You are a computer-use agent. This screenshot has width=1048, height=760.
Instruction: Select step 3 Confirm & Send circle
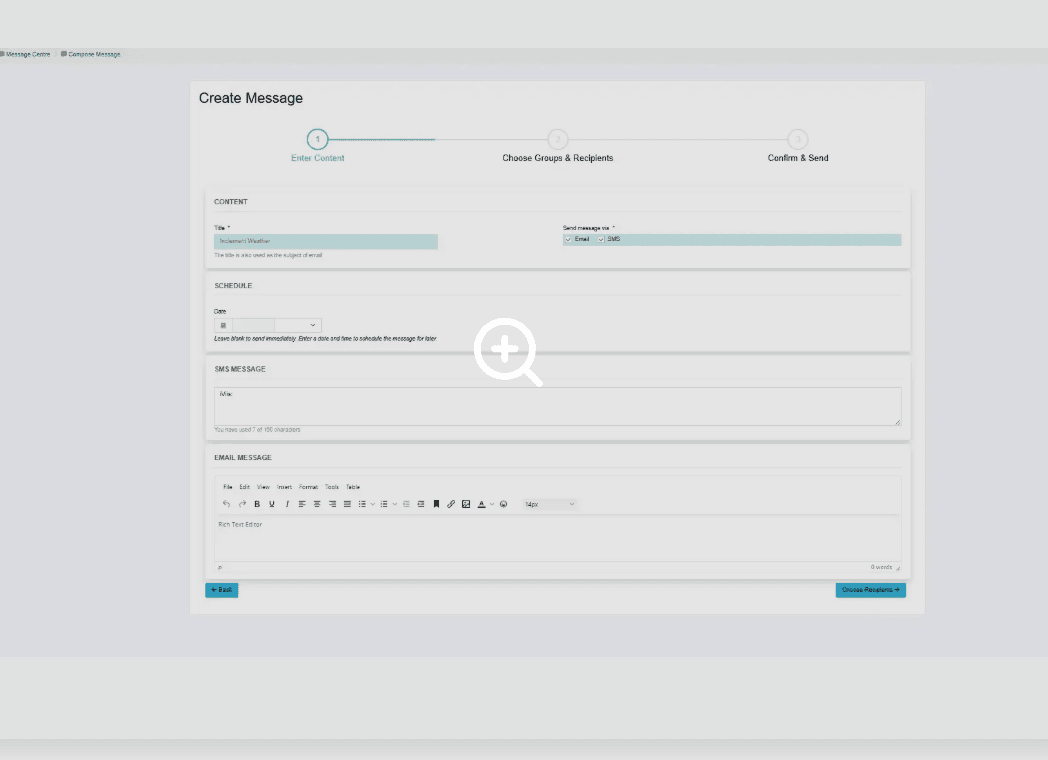797,139
